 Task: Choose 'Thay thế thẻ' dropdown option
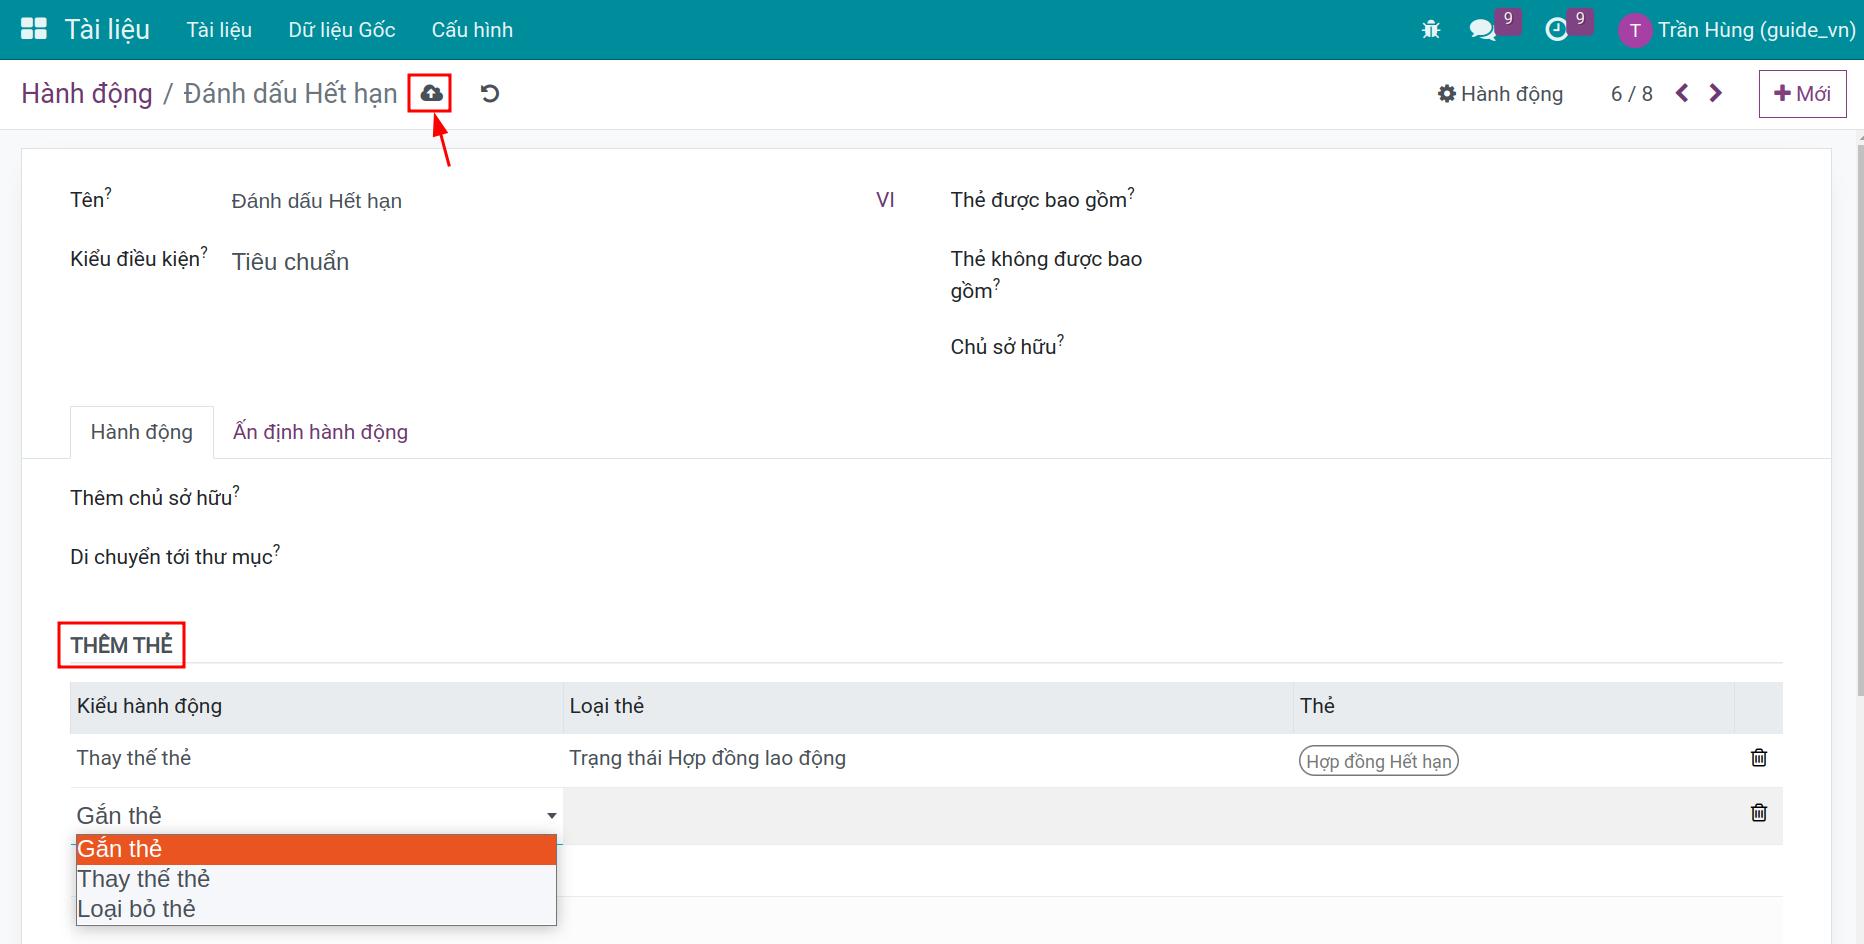pos(316,879)
